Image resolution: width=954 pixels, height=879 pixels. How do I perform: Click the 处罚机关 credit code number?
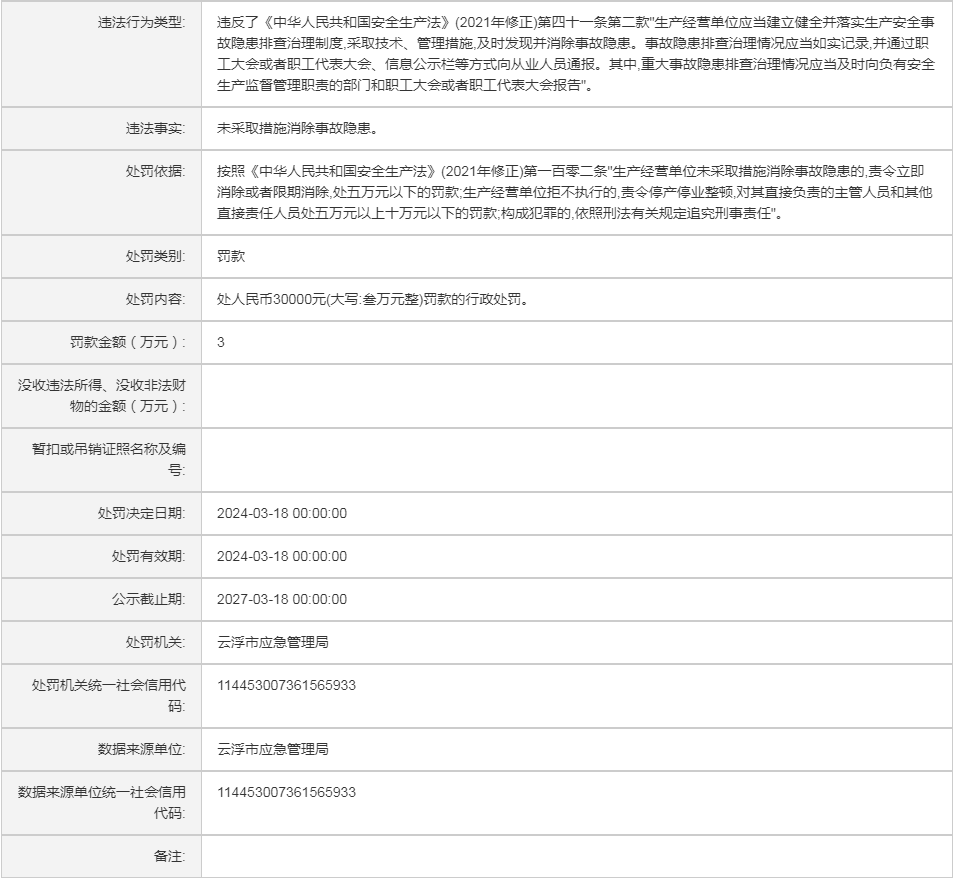(x=287, y=685)
